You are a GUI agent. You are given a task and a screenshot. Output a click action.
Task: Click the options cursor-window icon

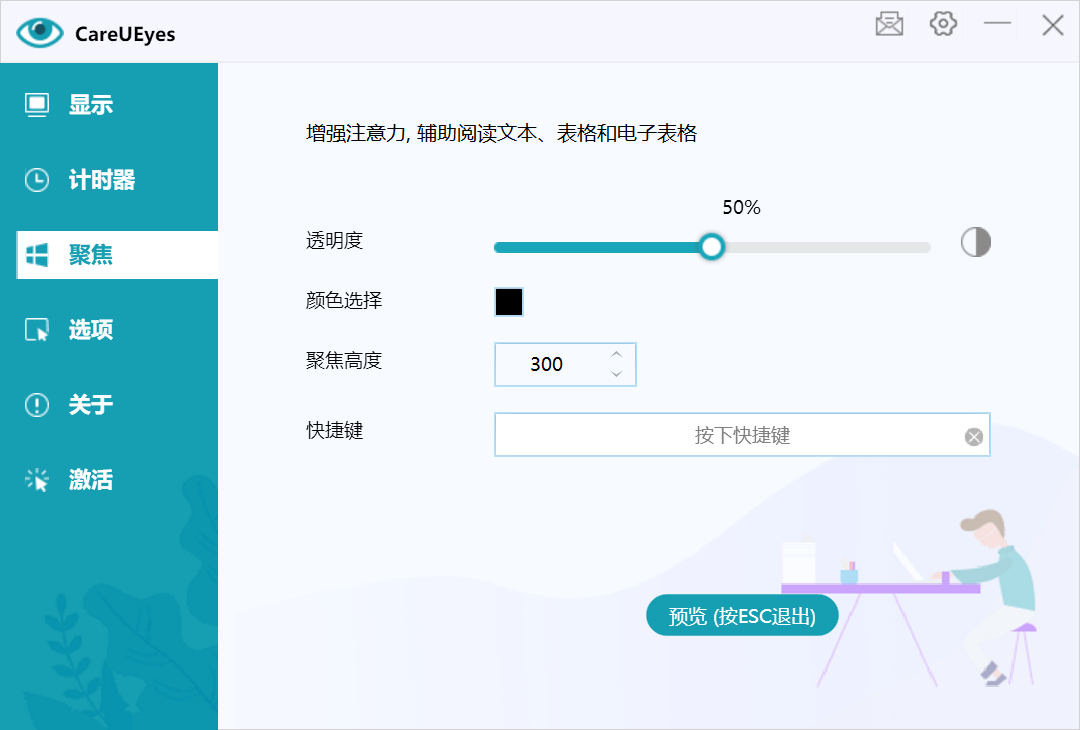[37, 330]
